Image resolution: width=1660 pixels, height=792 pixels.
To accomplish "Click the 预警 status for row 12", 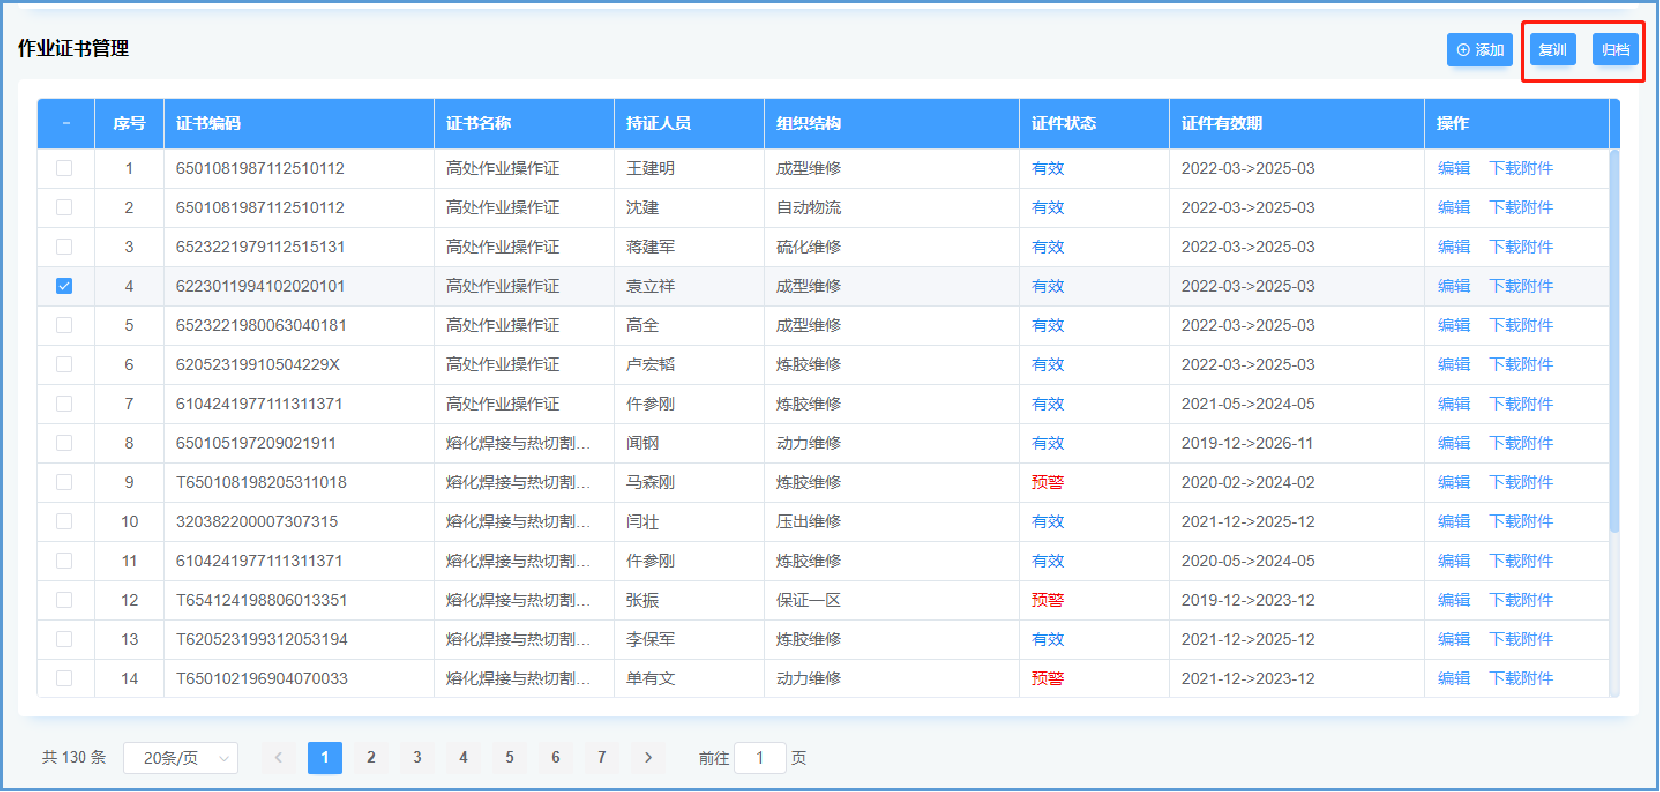I will click(1048, 600).
